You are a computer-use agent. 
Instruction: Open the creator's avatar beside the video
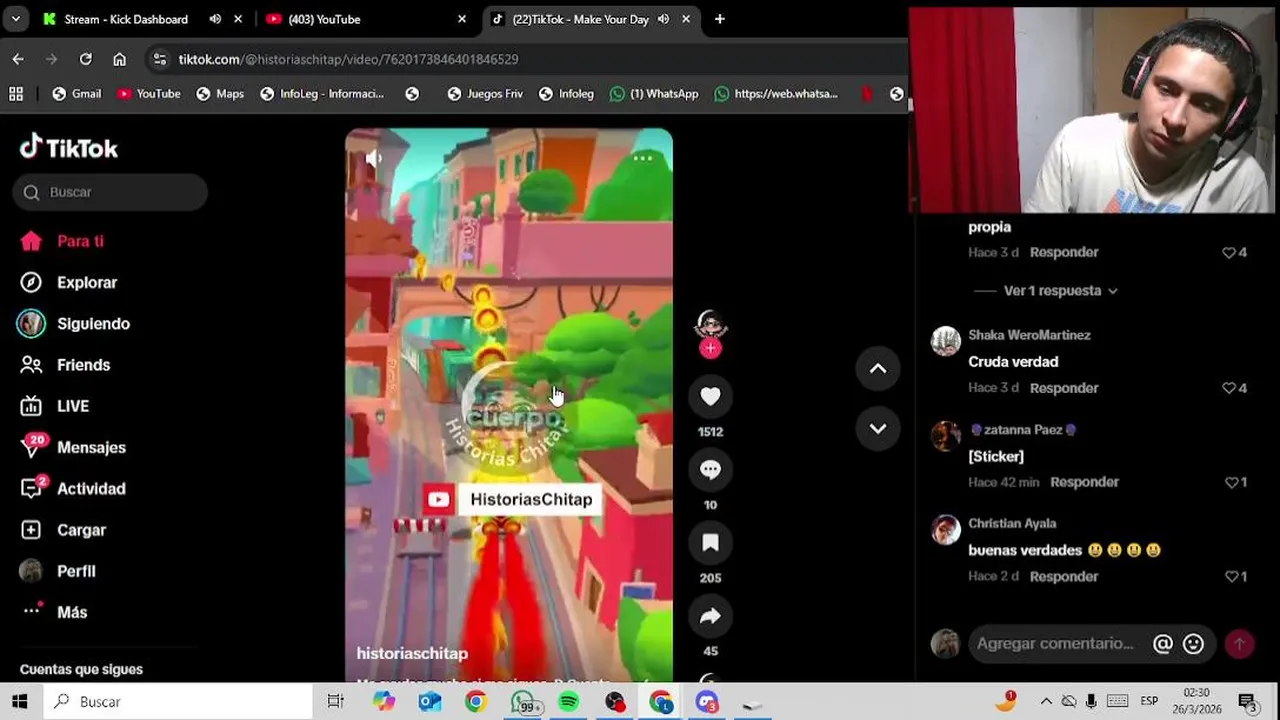click(710, 325)
